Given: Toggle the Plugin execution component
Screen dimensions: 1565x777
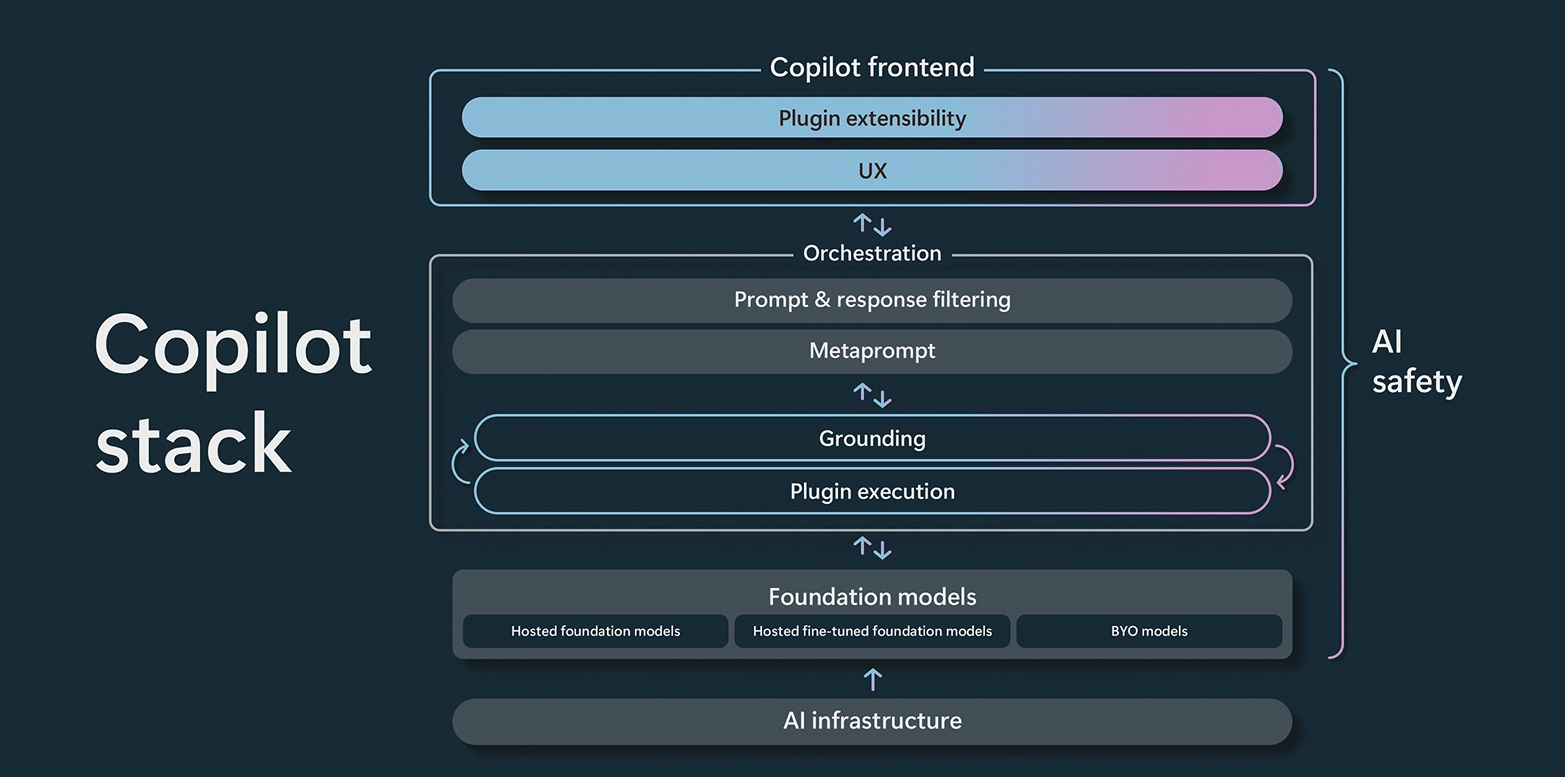Looking at the screenshot, I should 871,491.
